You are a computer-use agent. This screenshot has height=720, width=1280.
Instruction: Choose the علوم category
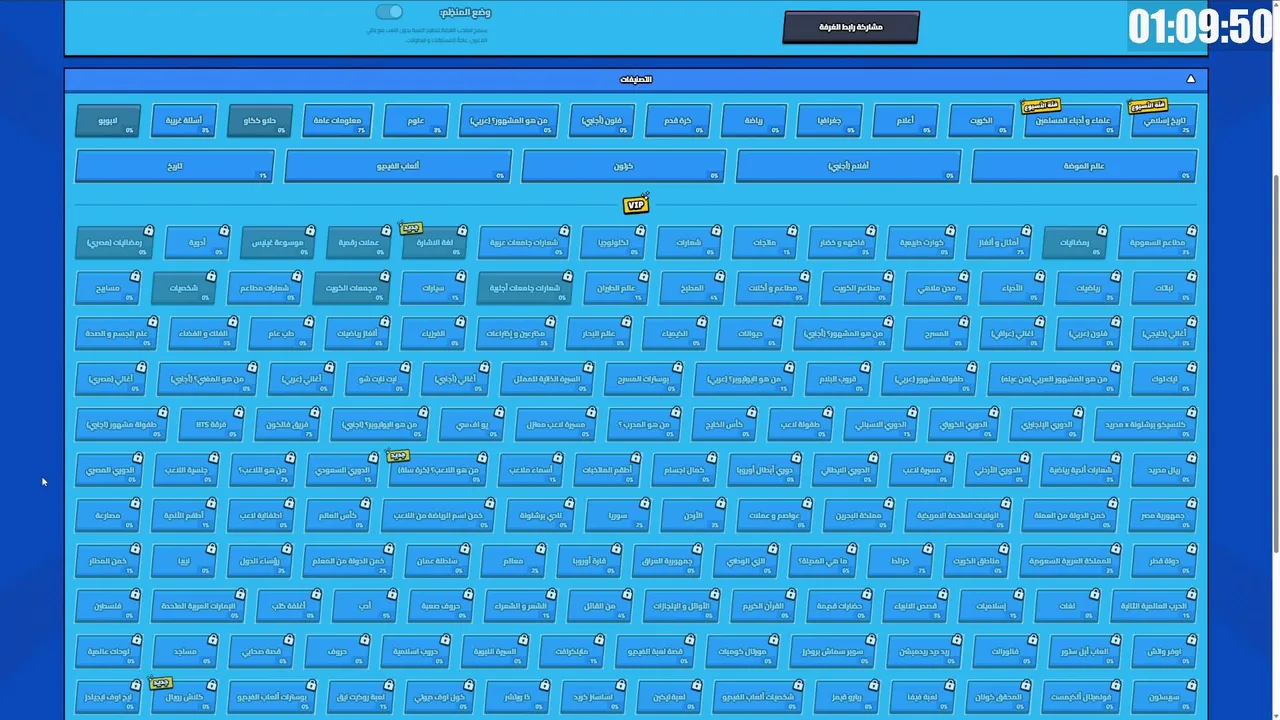coord(415,121)
